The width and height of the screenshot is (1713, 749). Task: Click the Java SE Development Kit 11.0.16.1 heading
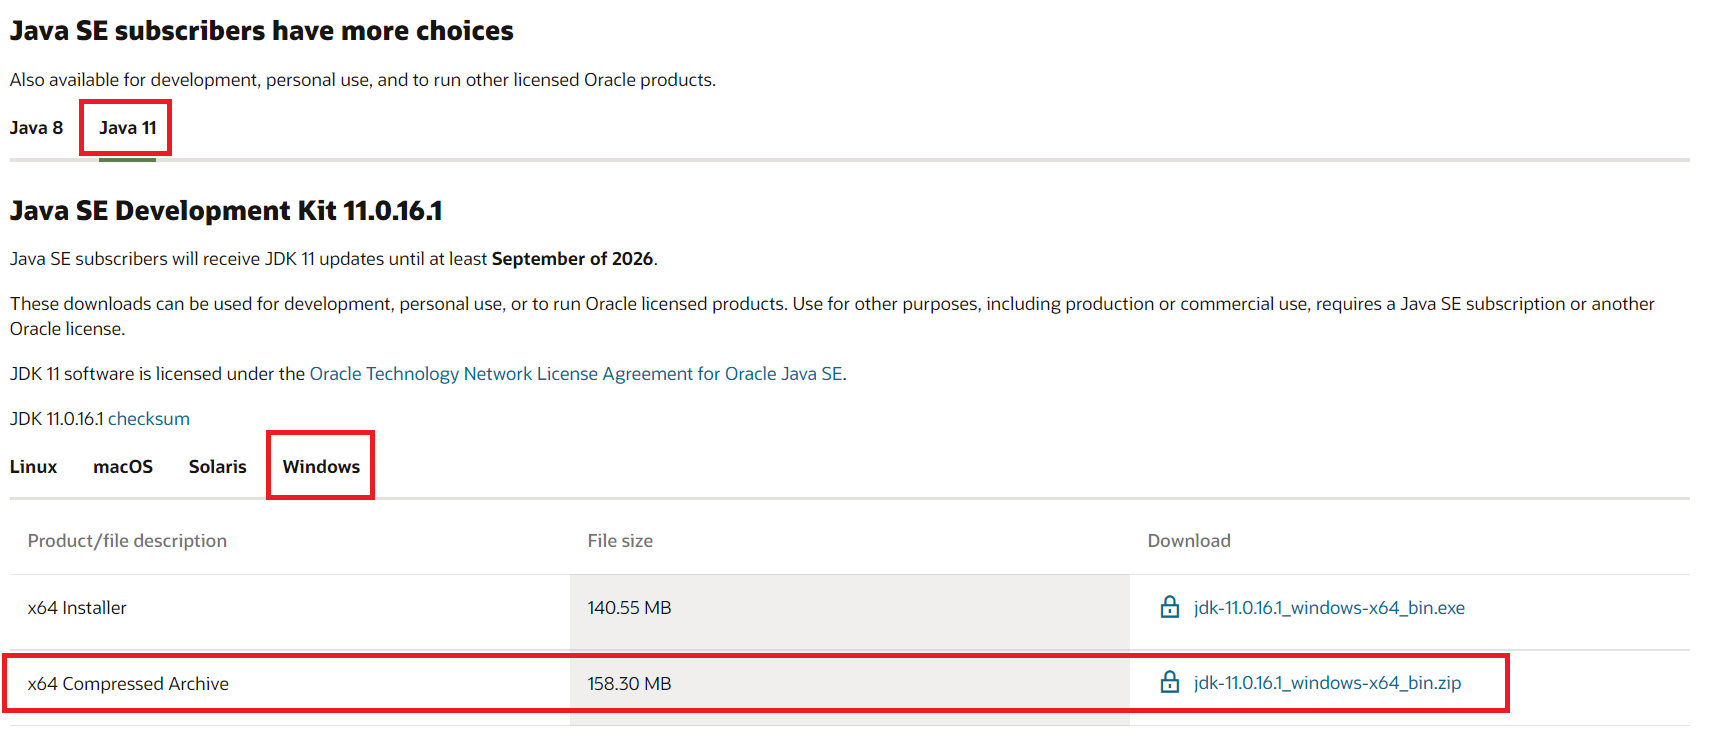226,211
